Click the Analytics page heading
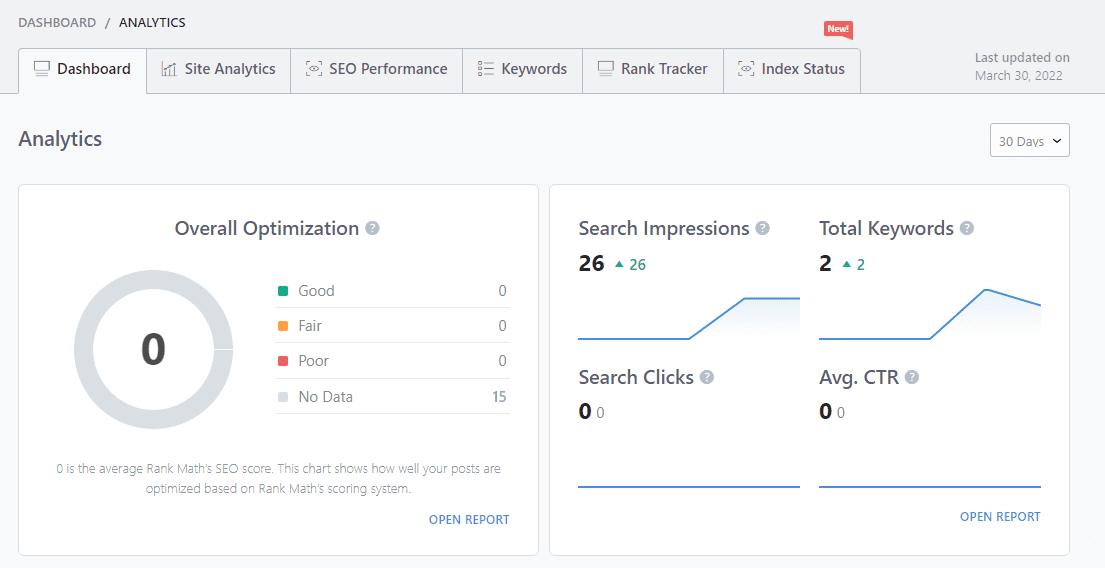The image size is (1105, 568). click(x=60, y=139)
